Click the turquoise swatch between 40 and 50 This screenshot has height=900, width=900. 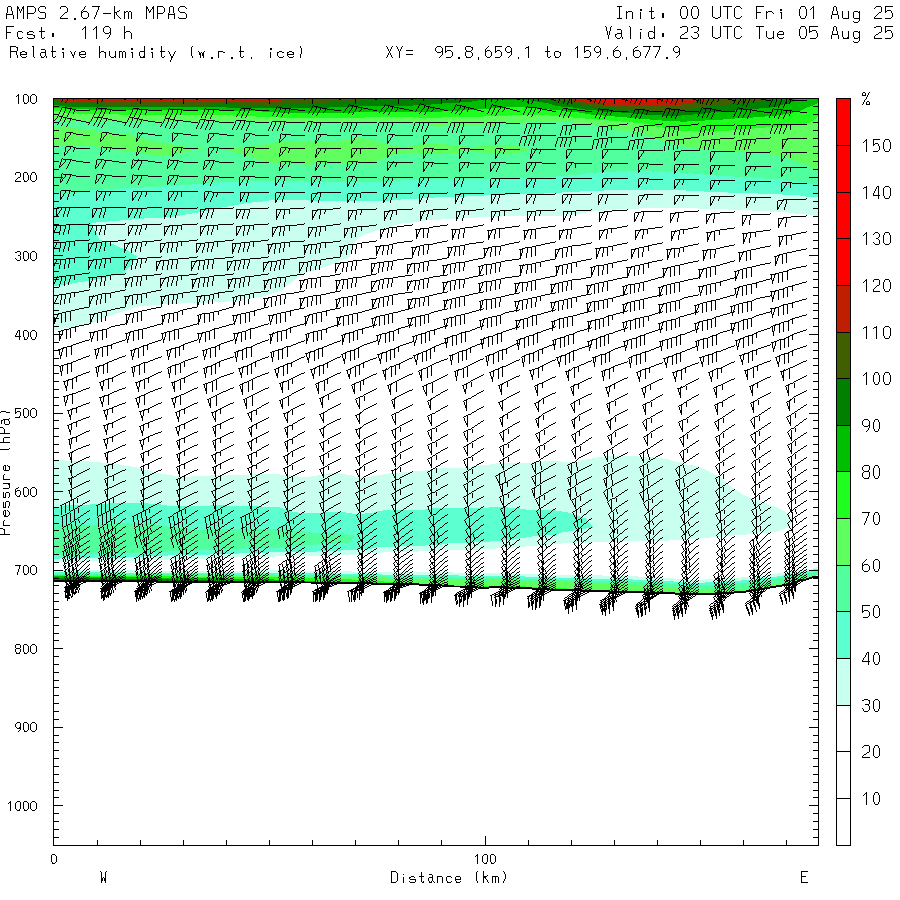[843, 635]
